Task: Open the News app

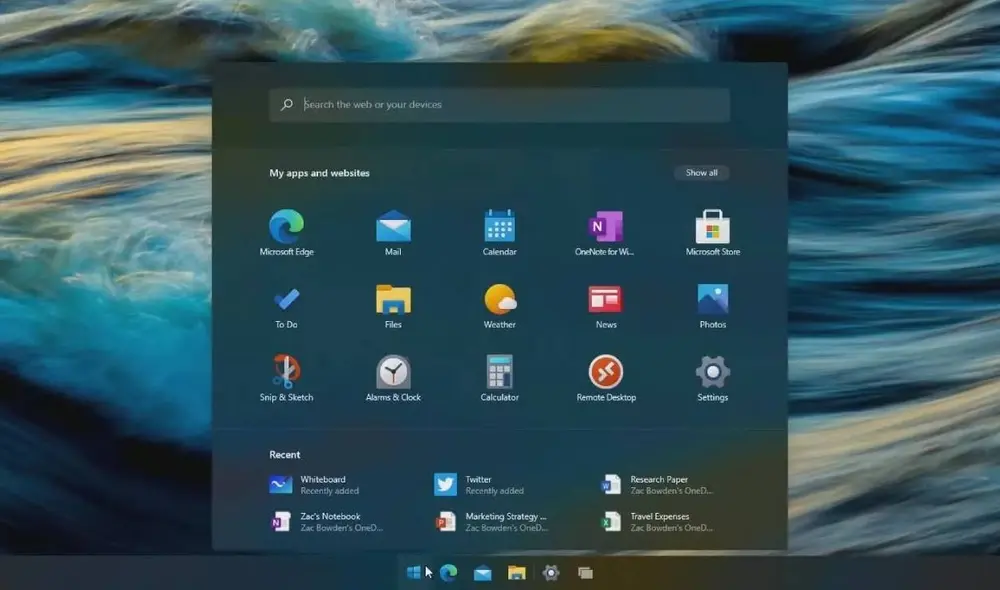Action: 605,301
